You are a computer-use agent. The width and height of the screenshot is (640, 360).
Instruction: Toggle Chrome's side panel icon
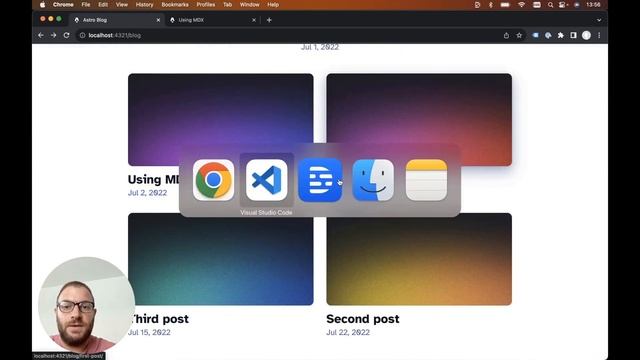[573, 36]
